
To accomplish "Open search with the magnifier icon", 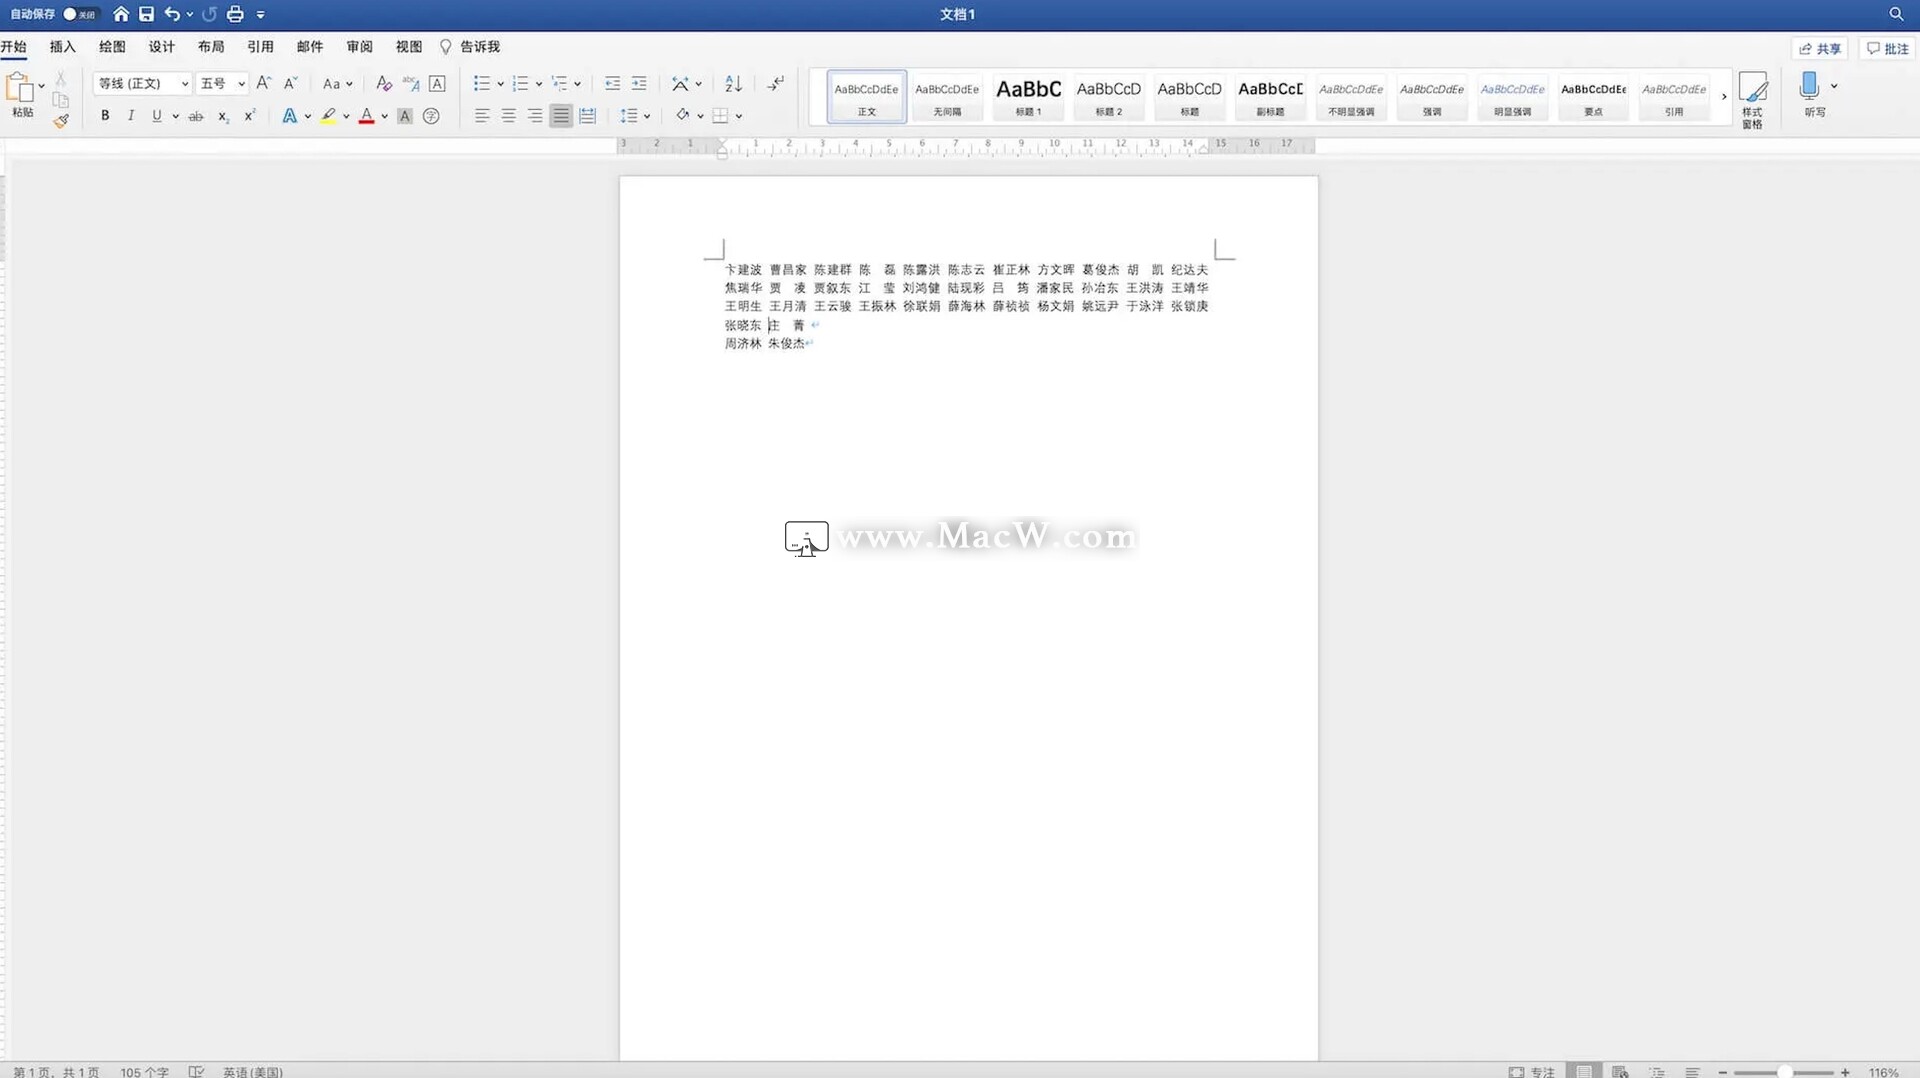I will [x=1896, y=14].
